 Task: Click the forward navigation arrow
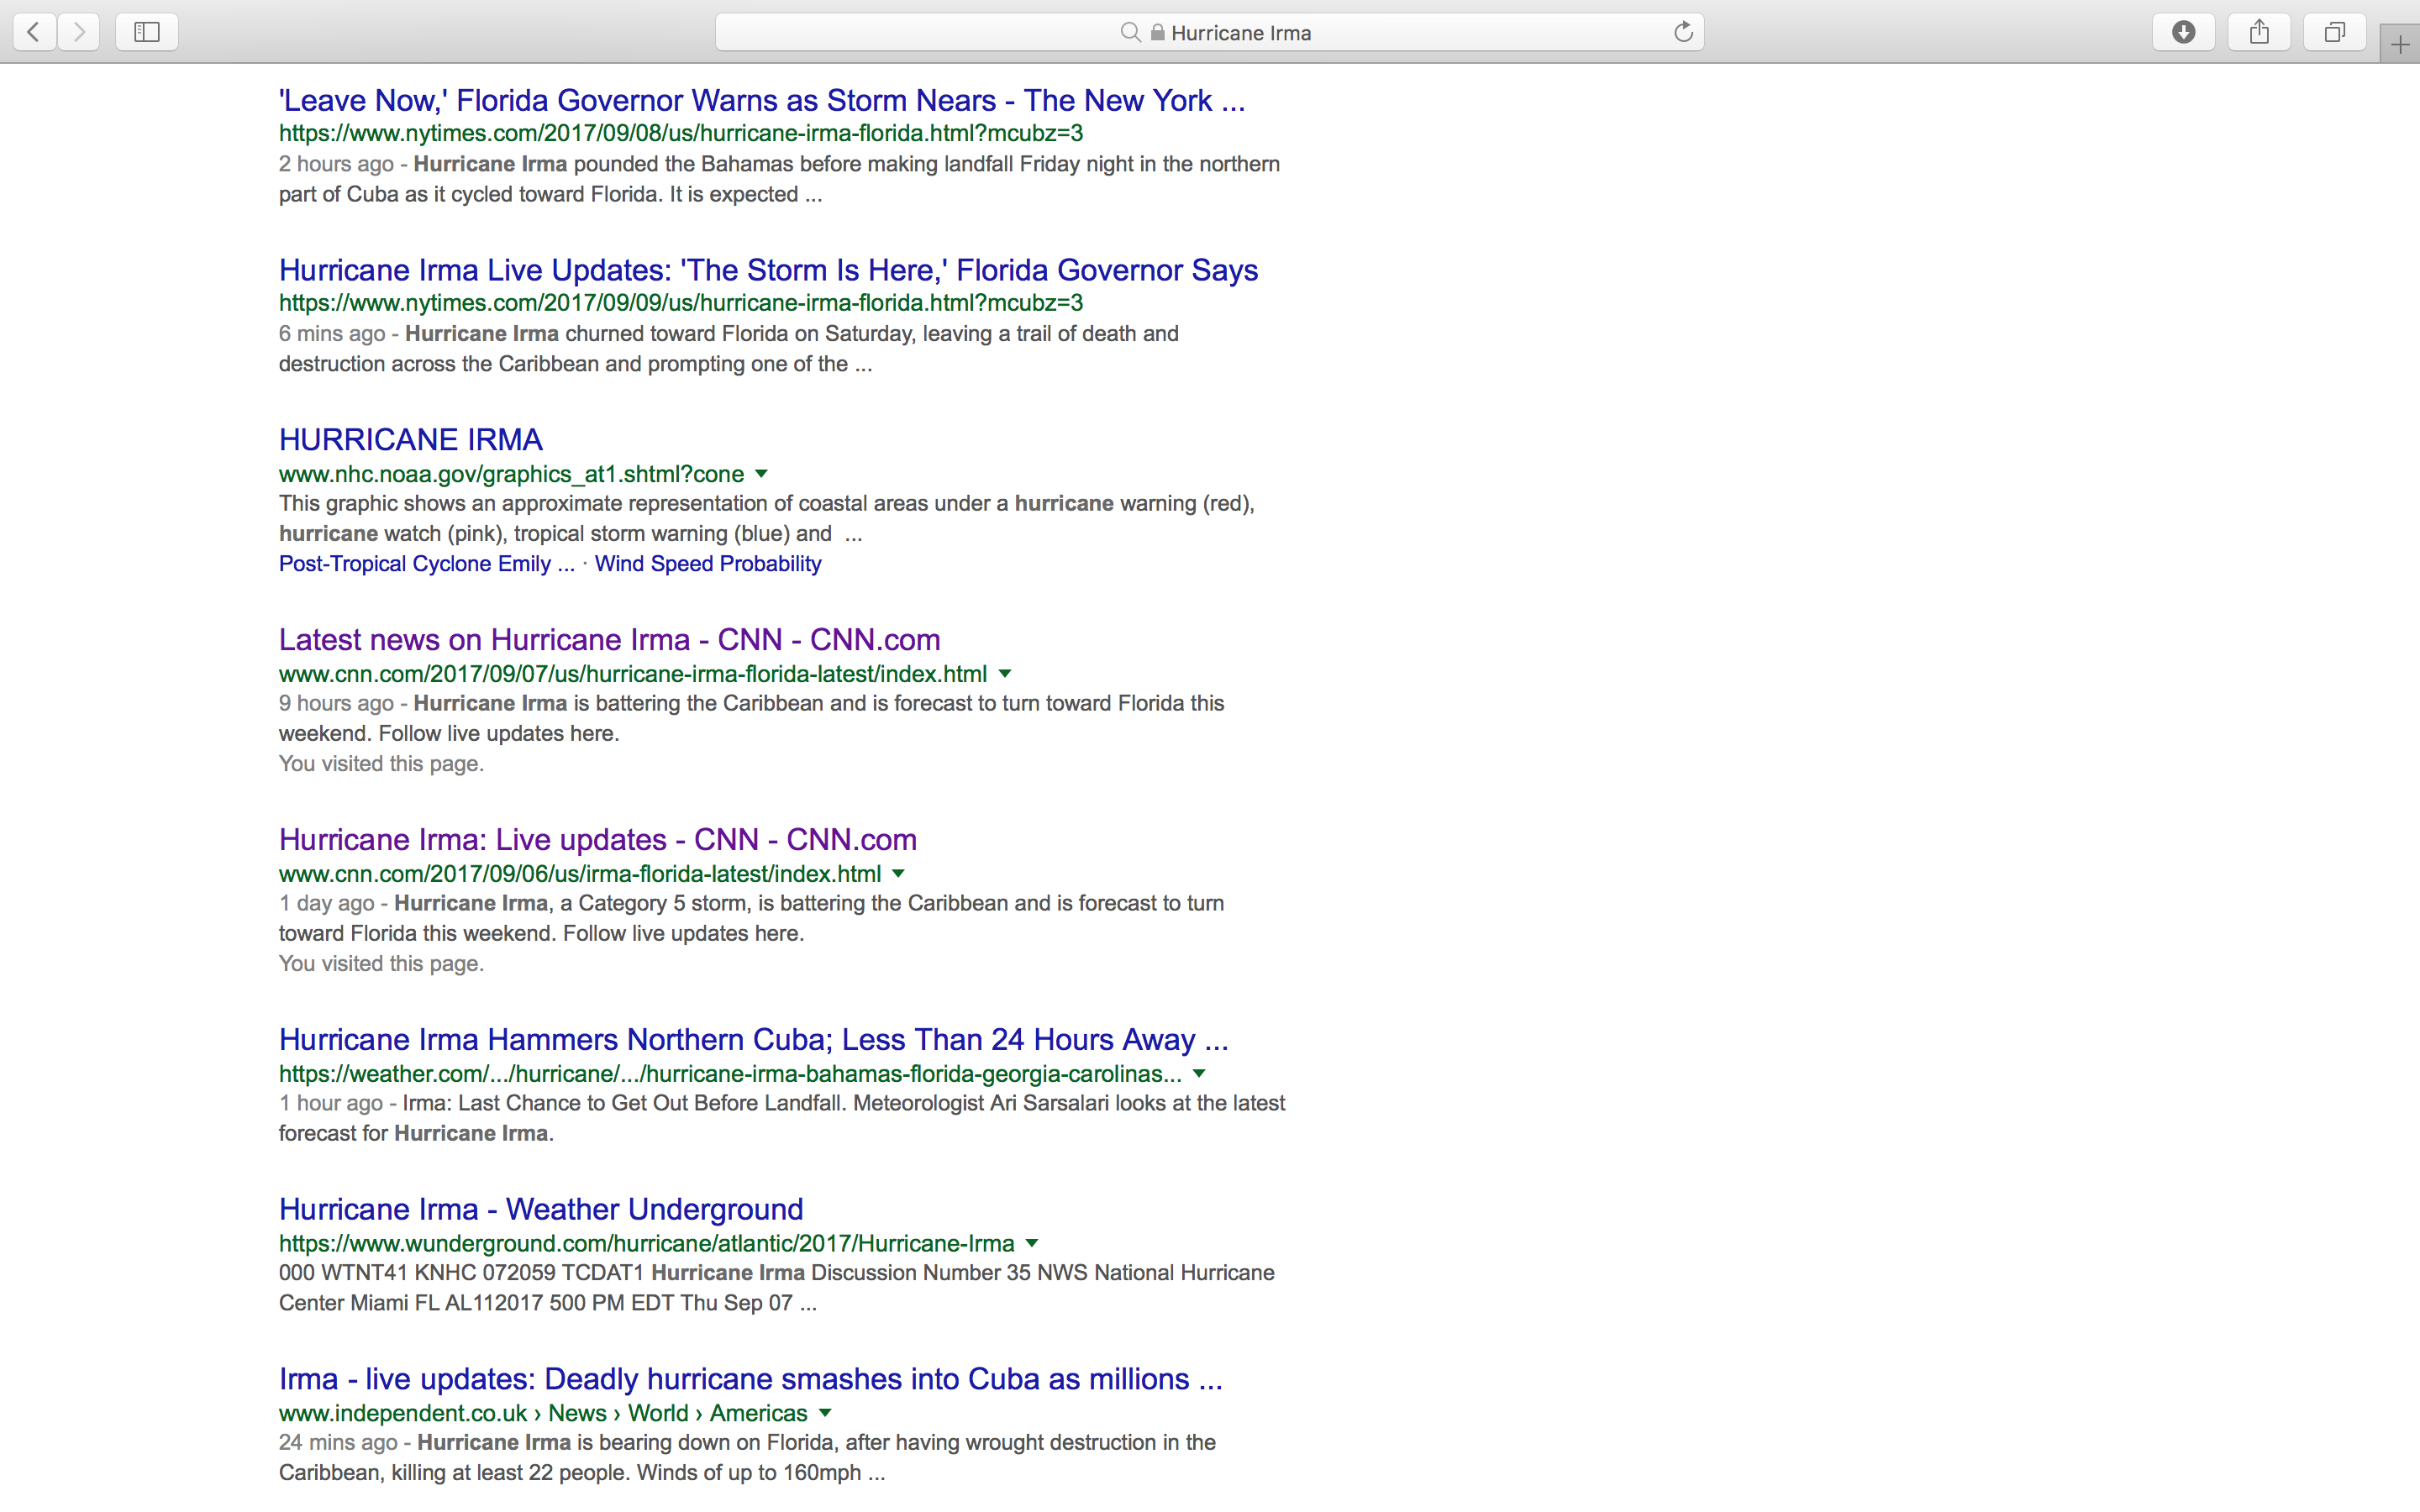tap(79, 32)
